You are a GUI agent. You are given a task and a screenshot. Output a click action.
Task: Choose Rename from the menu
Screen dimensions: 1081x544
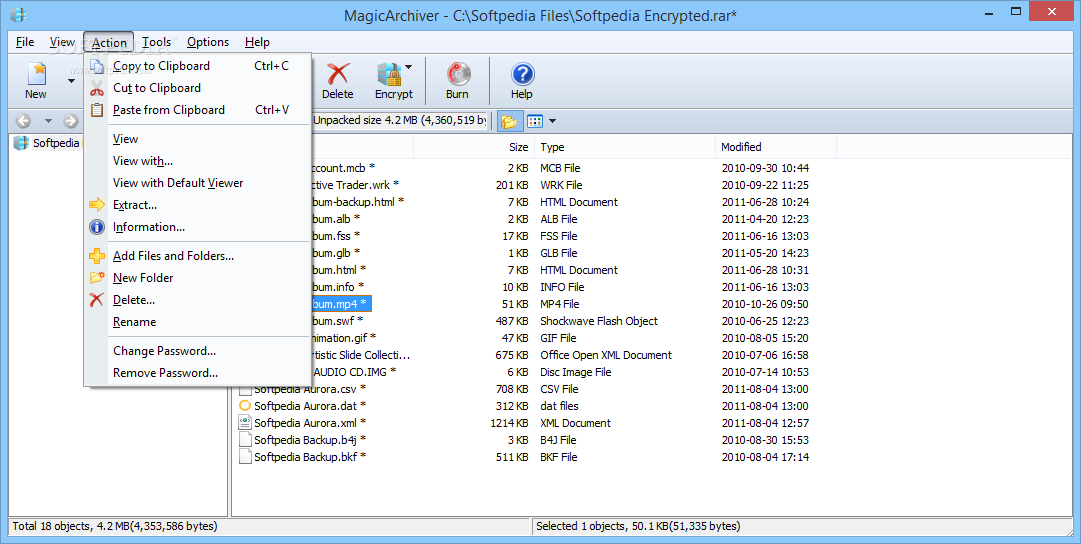pyautogui.click(x=199, y=323)
